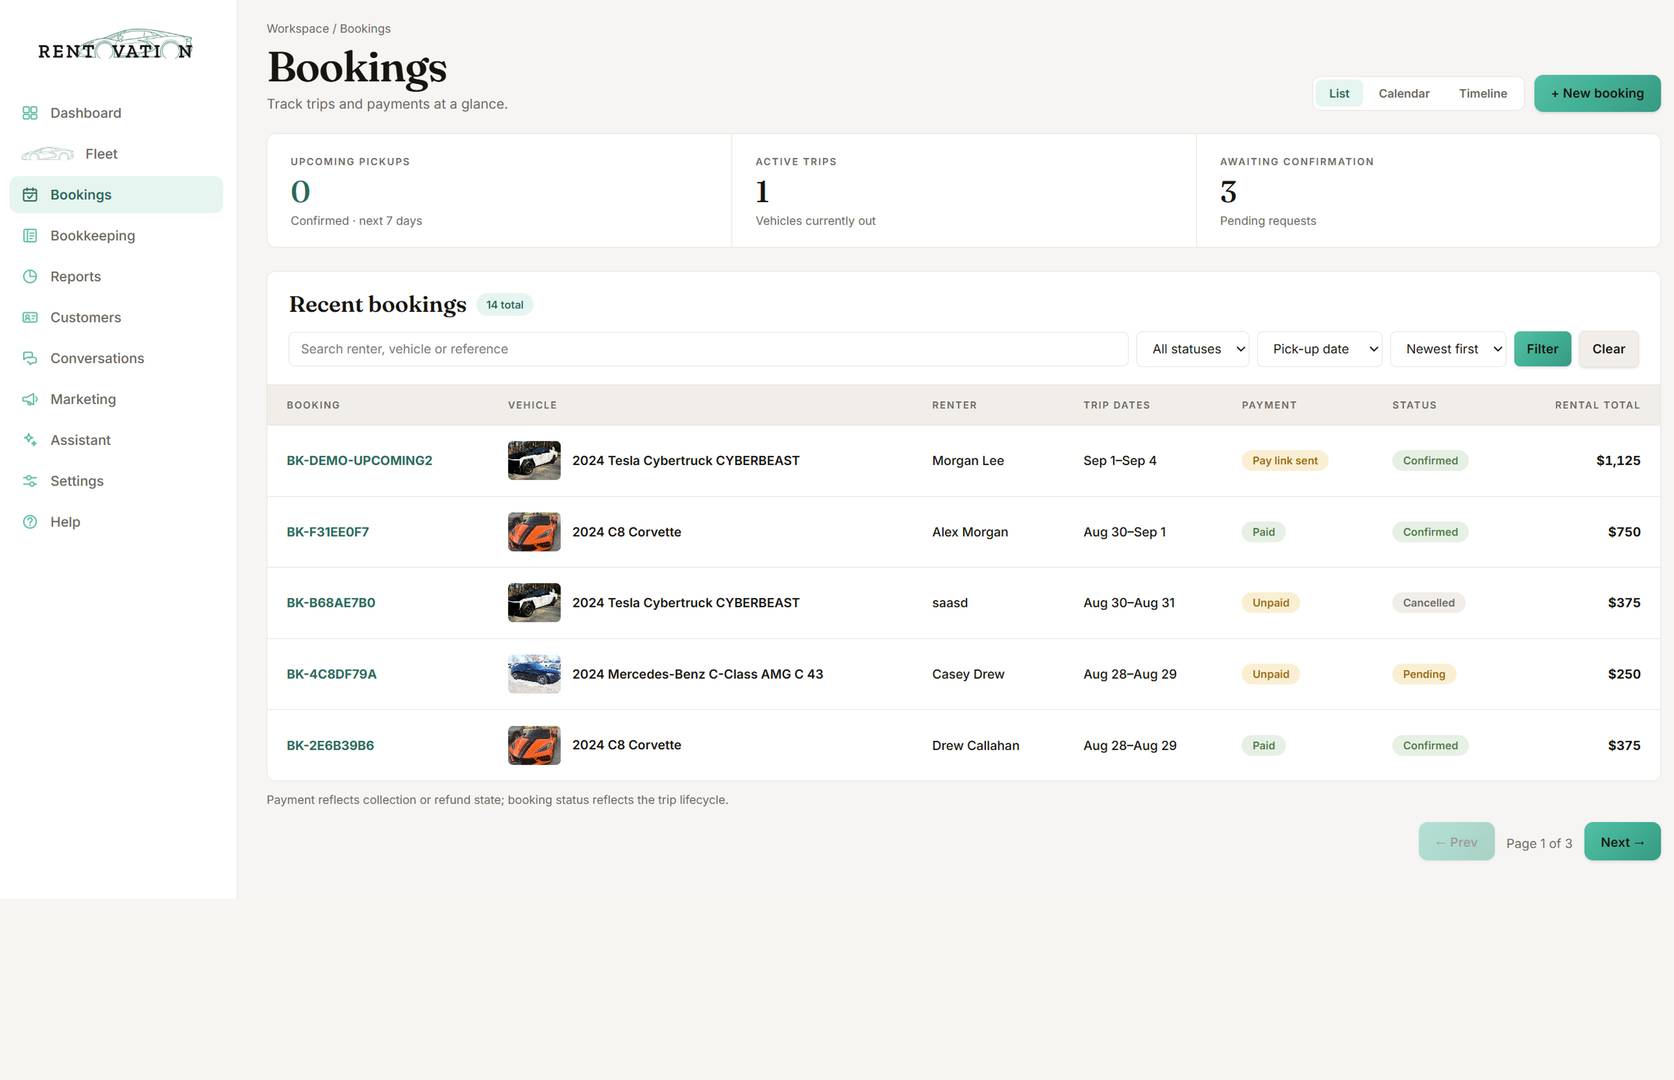The height and width of the screenshot is (1080, 1674).
Task: Click the Settings sliders icon
Action: [x=30, y=481]
